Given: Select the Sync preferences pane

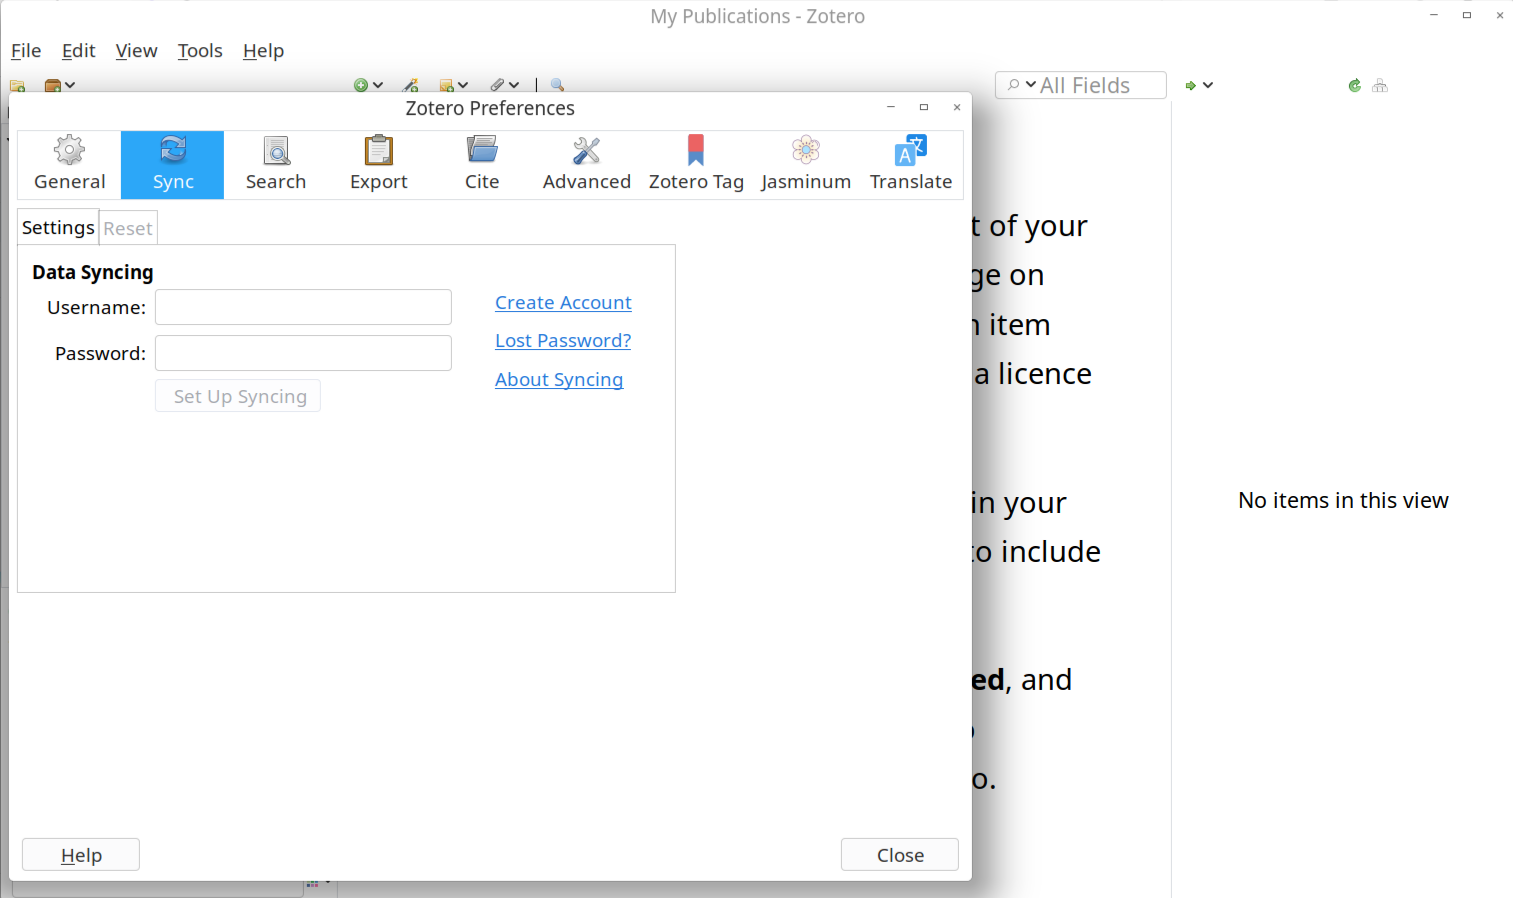Looking at the screenshot, I should point(173,165).
